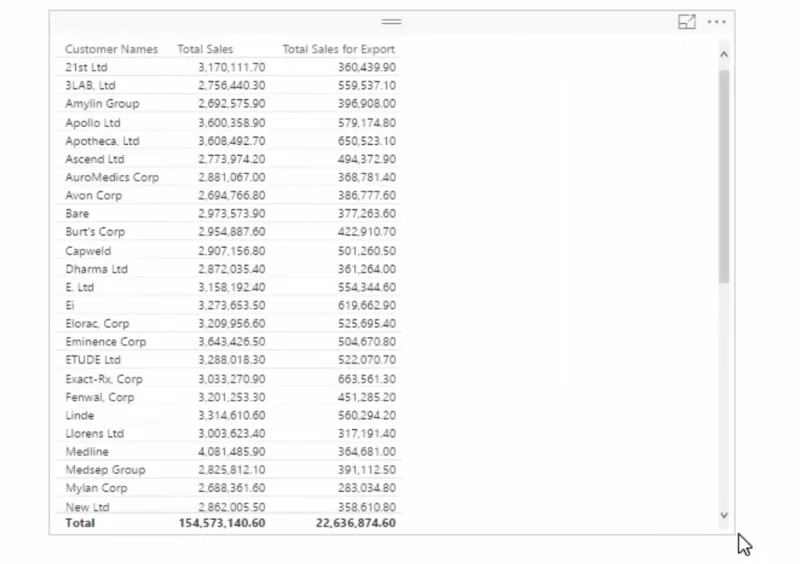The height and width of the screenshot is (564, 800).
Task: Select the 3LAB, Ltd customer cell
Action: pos(90,86)
